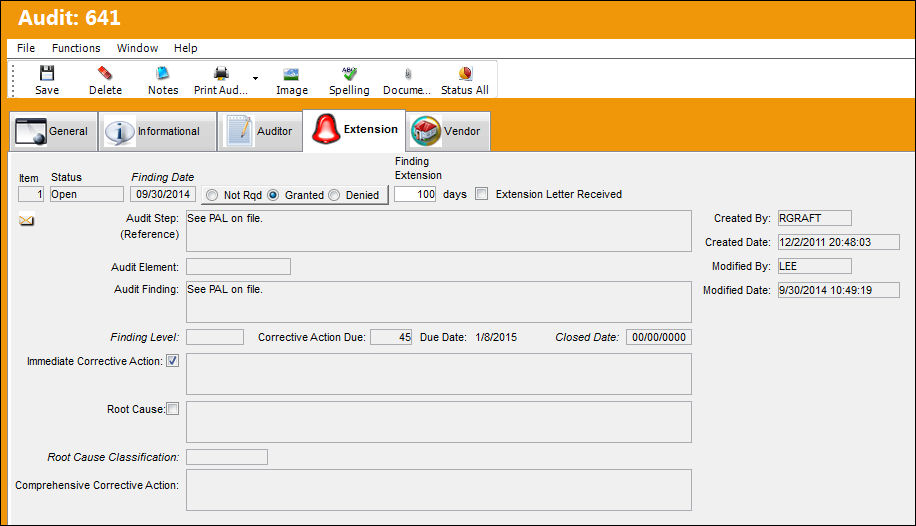Click the Root Cause text box

(x=439, y=421)
